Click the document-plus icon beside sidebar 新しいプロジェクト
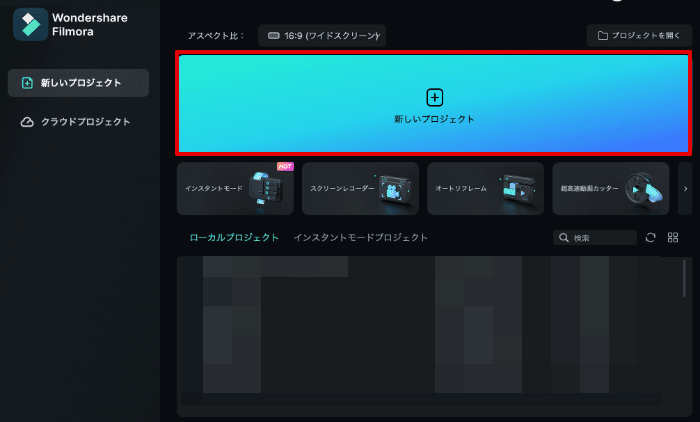Screen dimensions: 700x422 pos(27,83)
